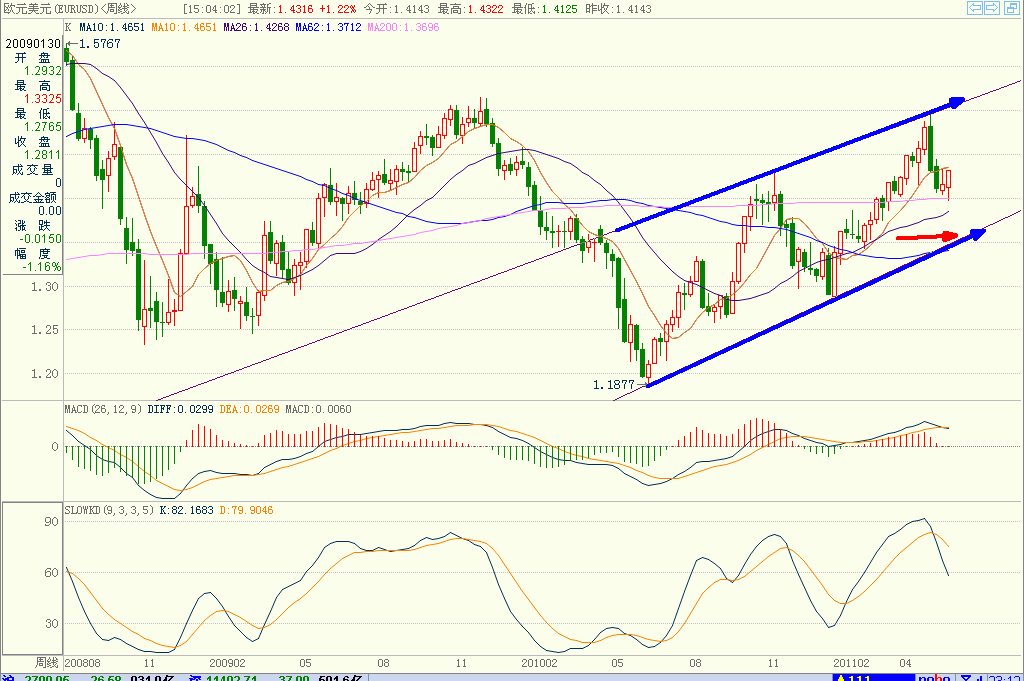Click the 周线 label beside the time axis

tap(46, 663)
